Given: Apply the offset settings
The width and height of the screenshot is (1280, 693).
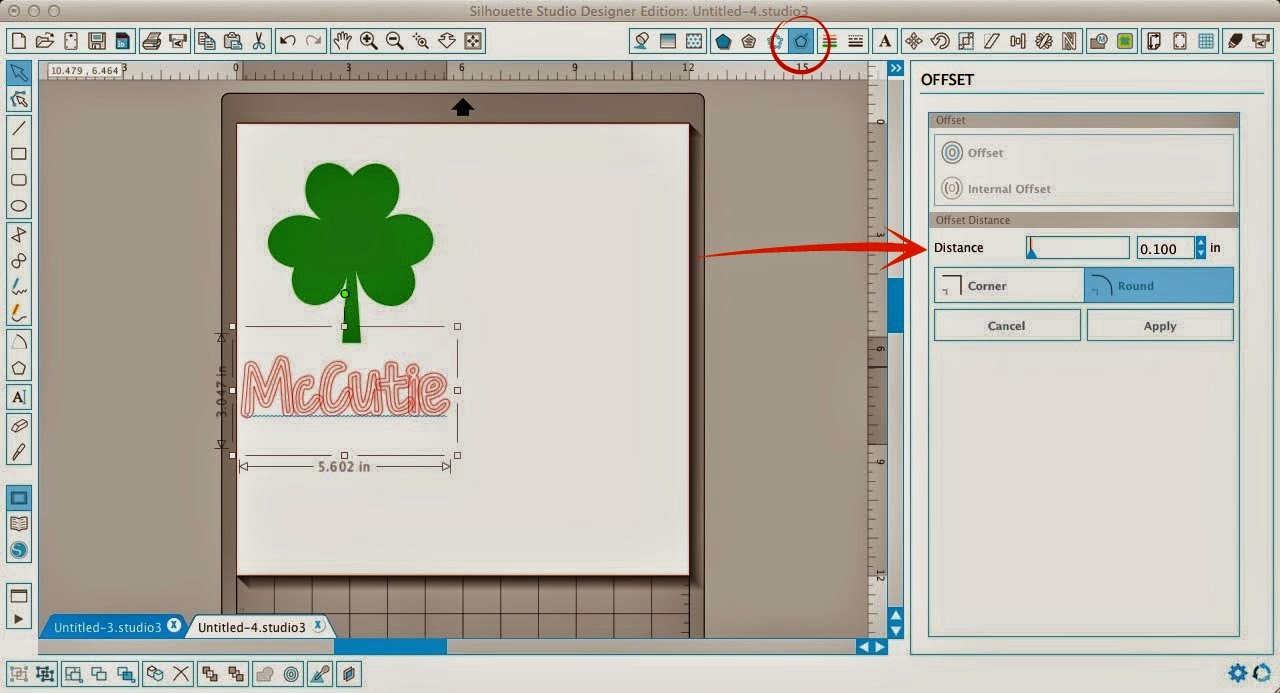Looking at the screenshot, I should click(1160, 325).
